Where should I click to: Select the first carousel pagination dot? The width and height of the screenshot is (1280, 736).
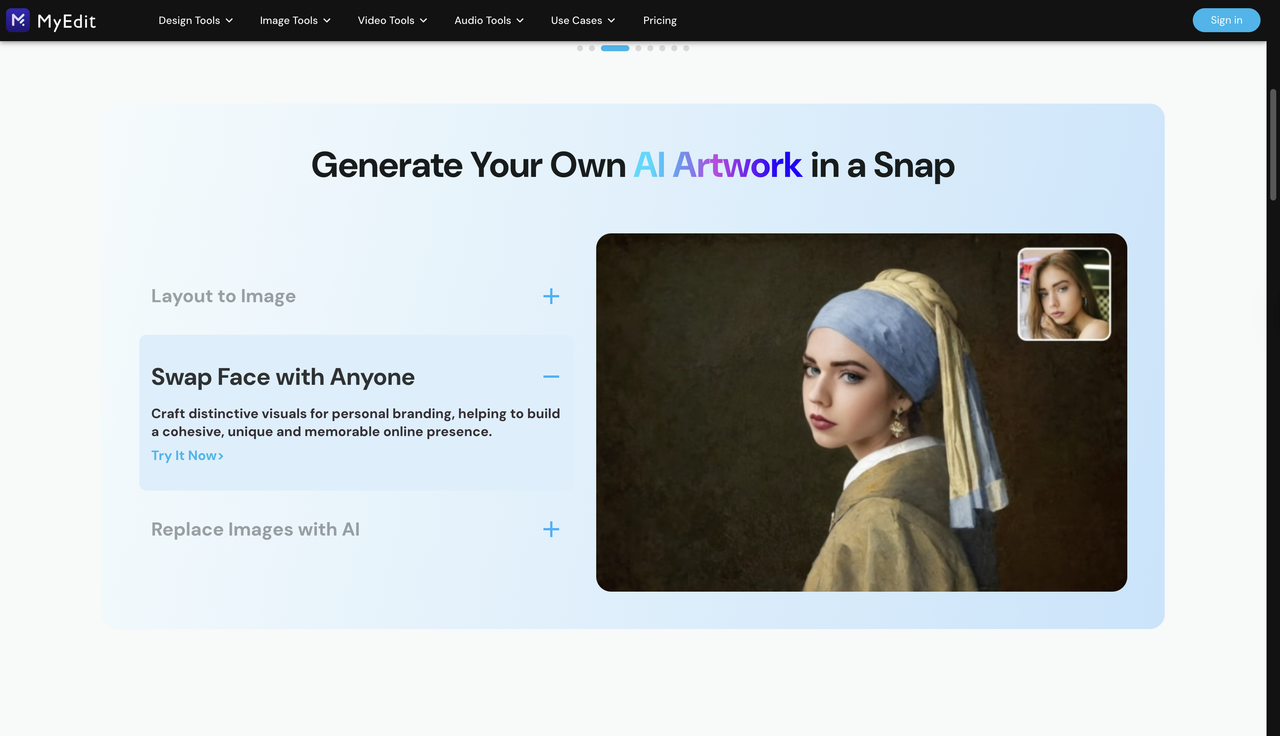pos(580,48)
